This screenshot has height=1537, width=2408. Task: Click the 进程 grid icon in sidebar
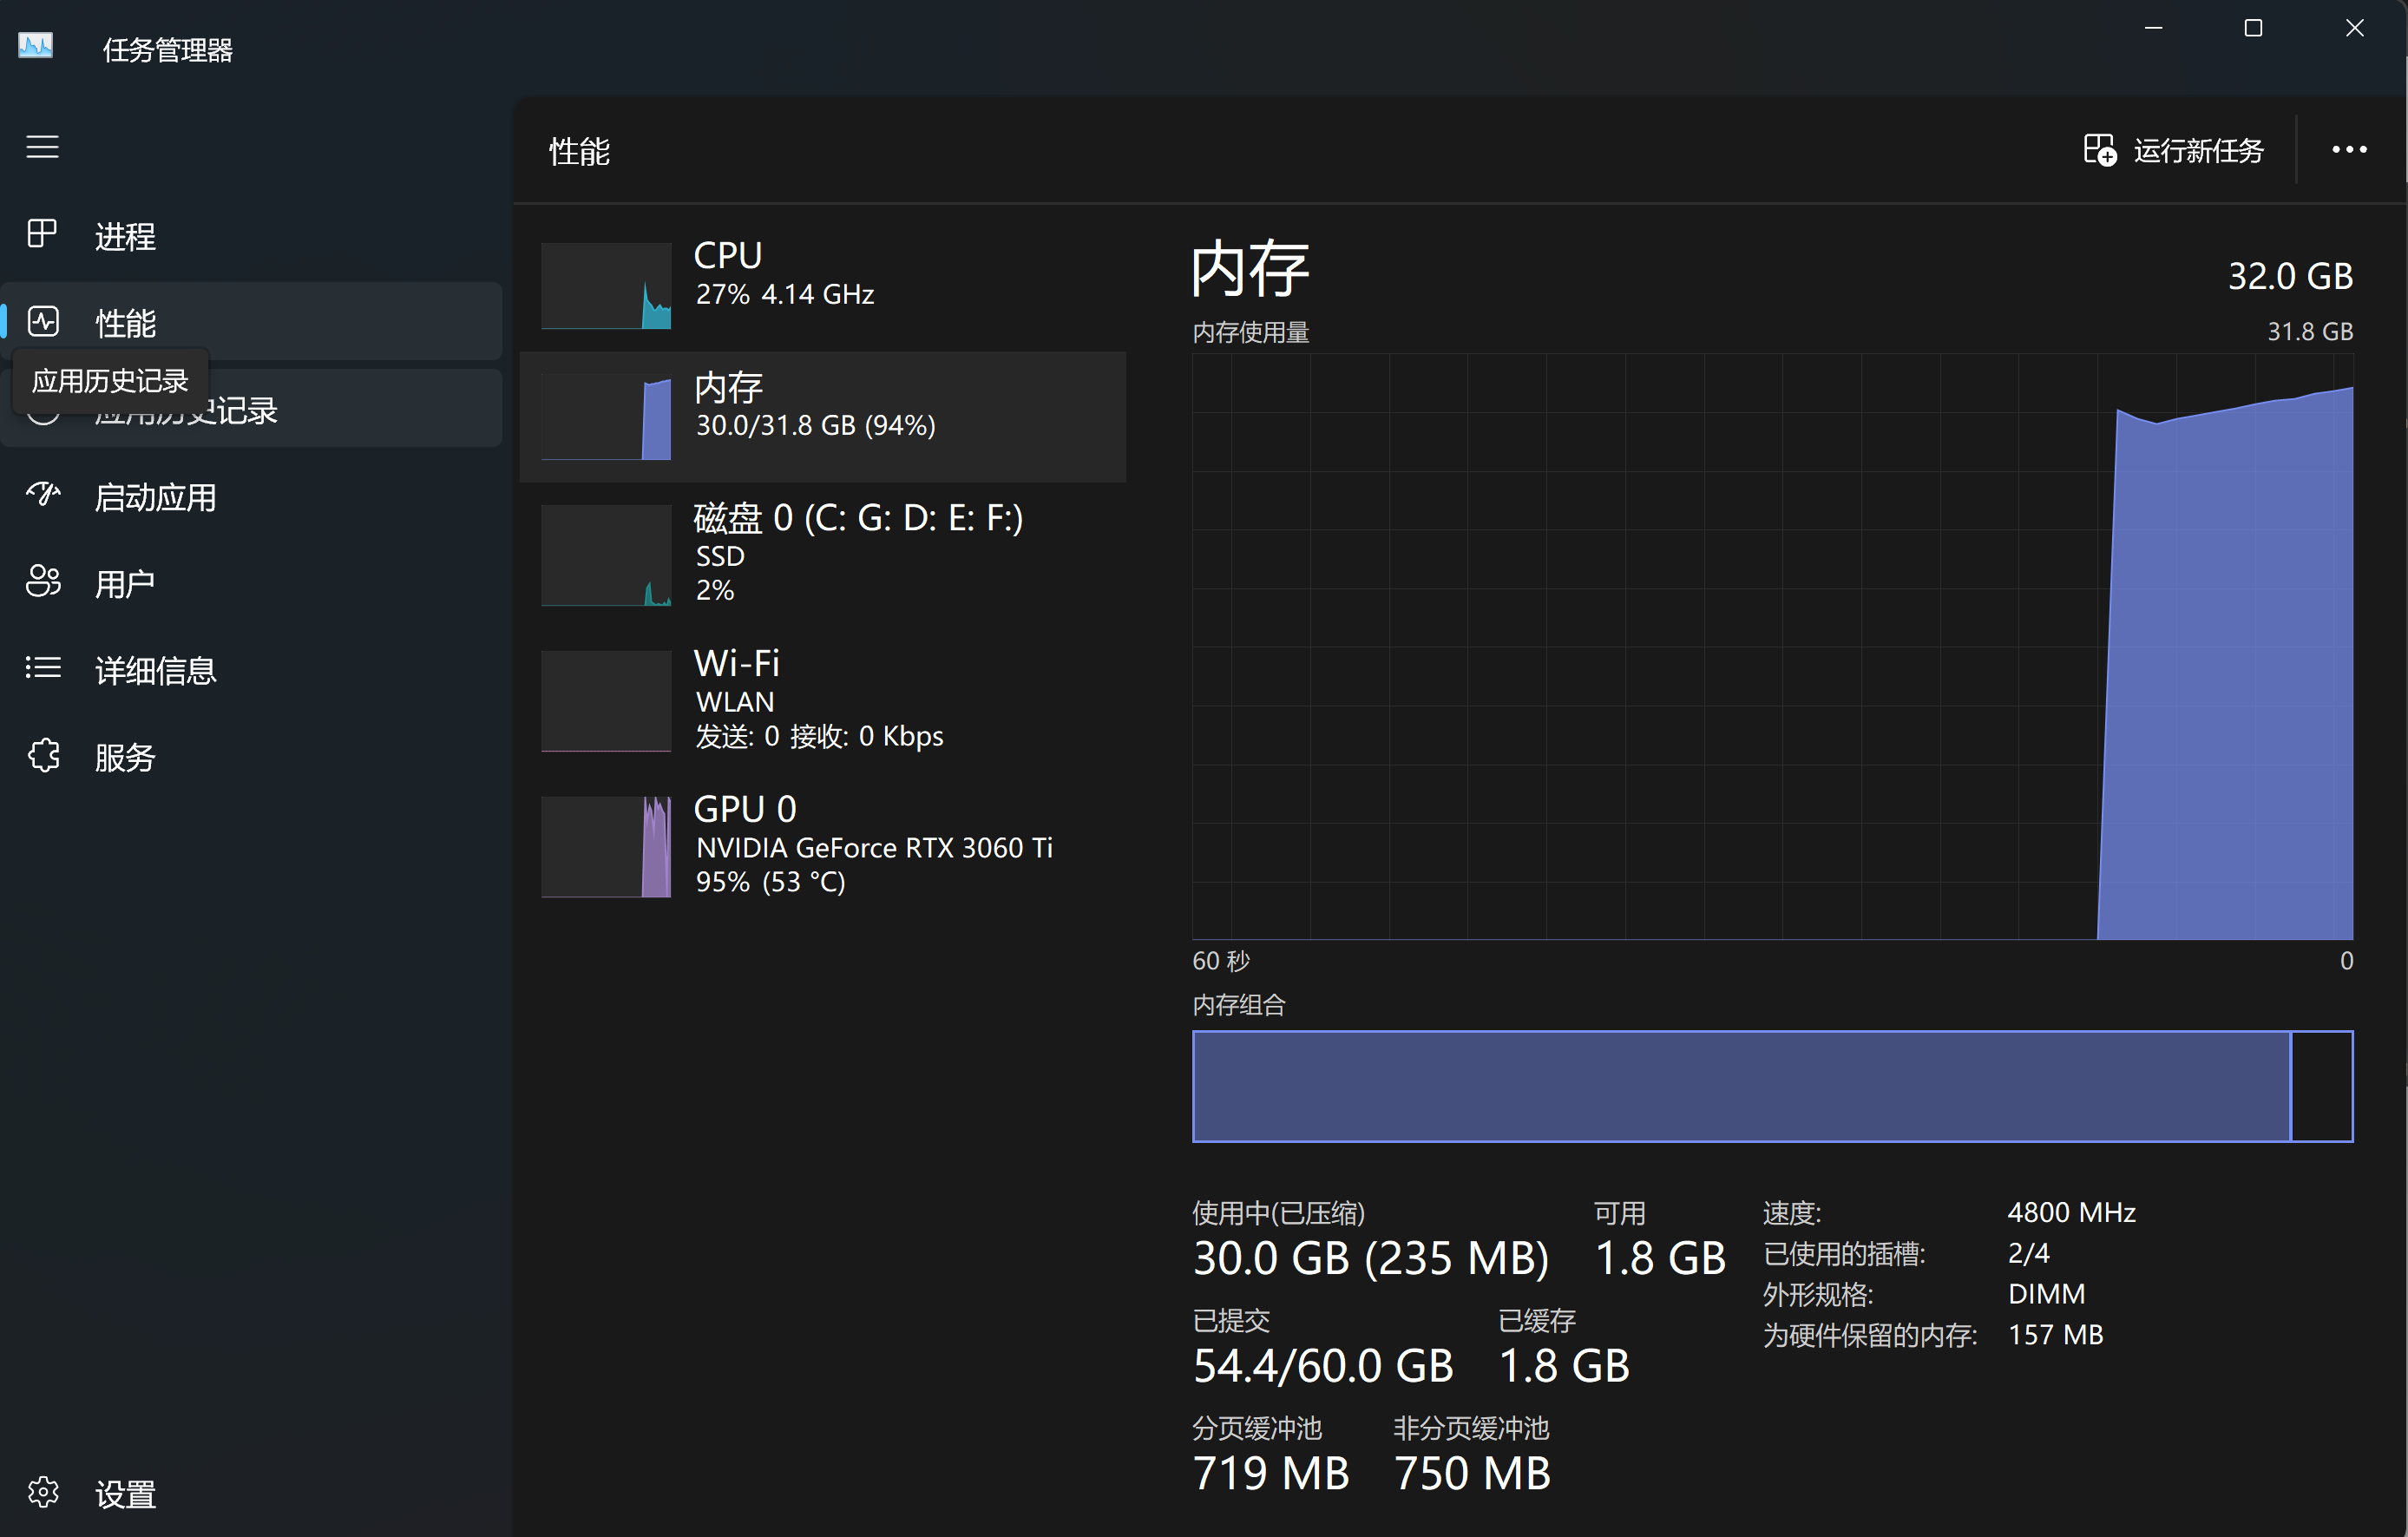coord(42,234)
